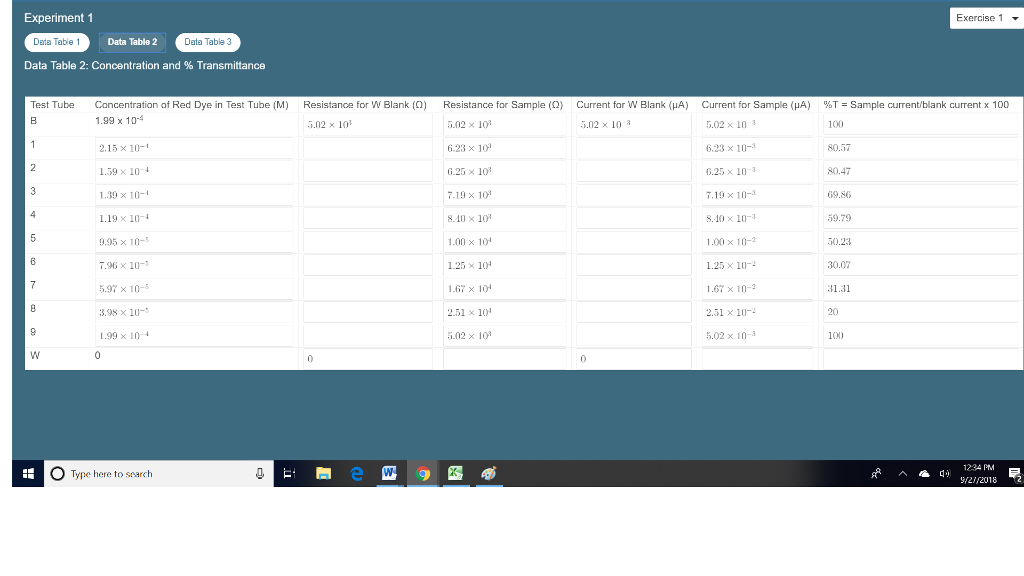The height and width of the screenshot is (576, 1024).
Task: Open Microsoft Word from the taskbar
Action: tap(389, 474)
